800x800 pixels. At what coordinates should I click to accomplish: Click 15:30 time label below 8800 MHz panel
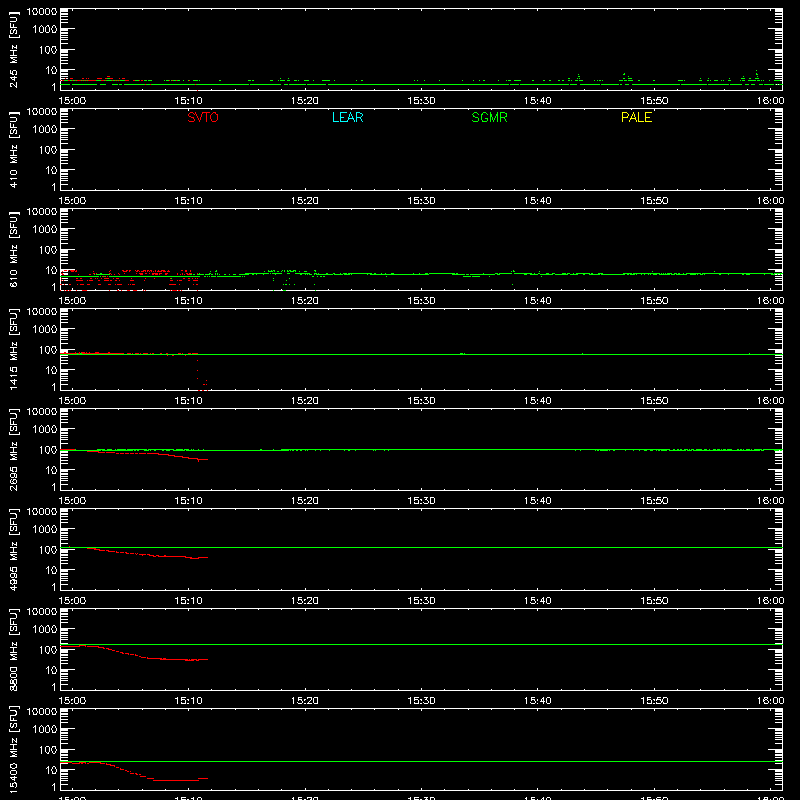coord(421,701)
